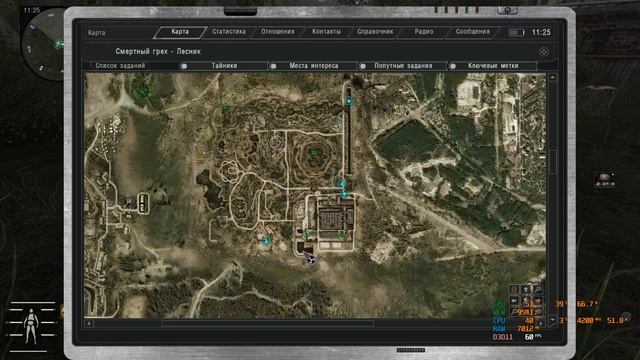640x360 pixels.
Task: Toggle the Места интереса filter
Action: (x=313, y=66)
